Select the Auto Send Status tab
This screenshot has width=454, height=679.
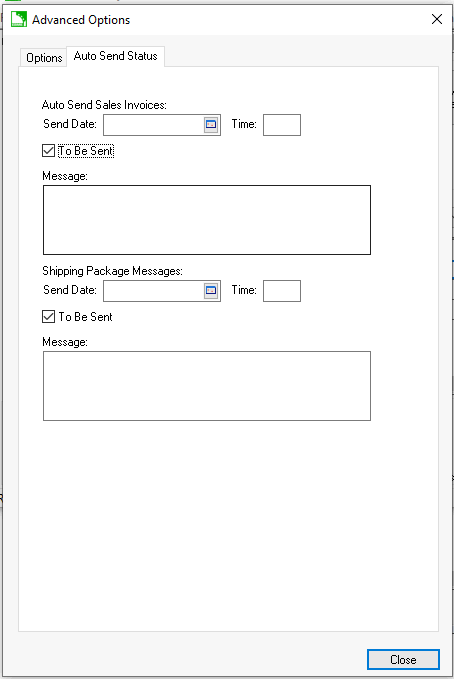[x=115, y=56]
